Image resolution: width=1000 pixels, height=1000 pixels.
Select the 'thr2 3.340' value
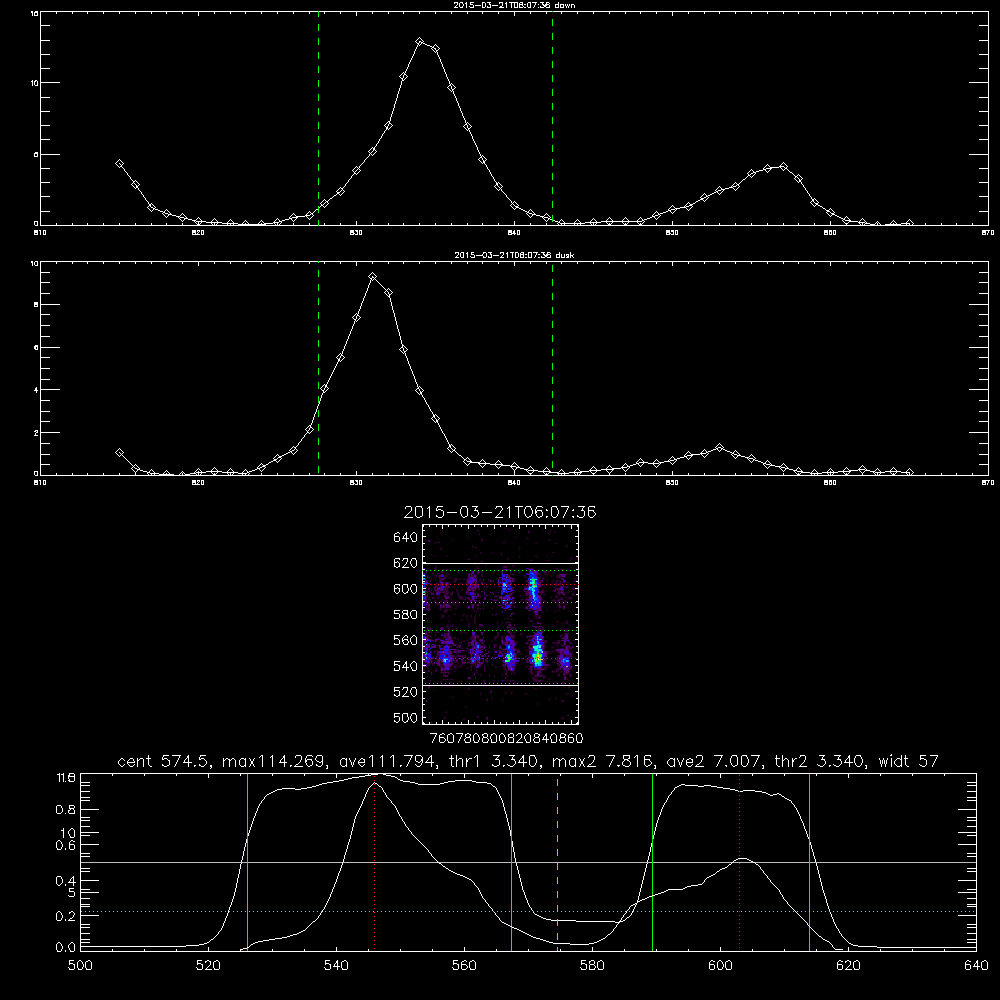[x=820, y=761]
